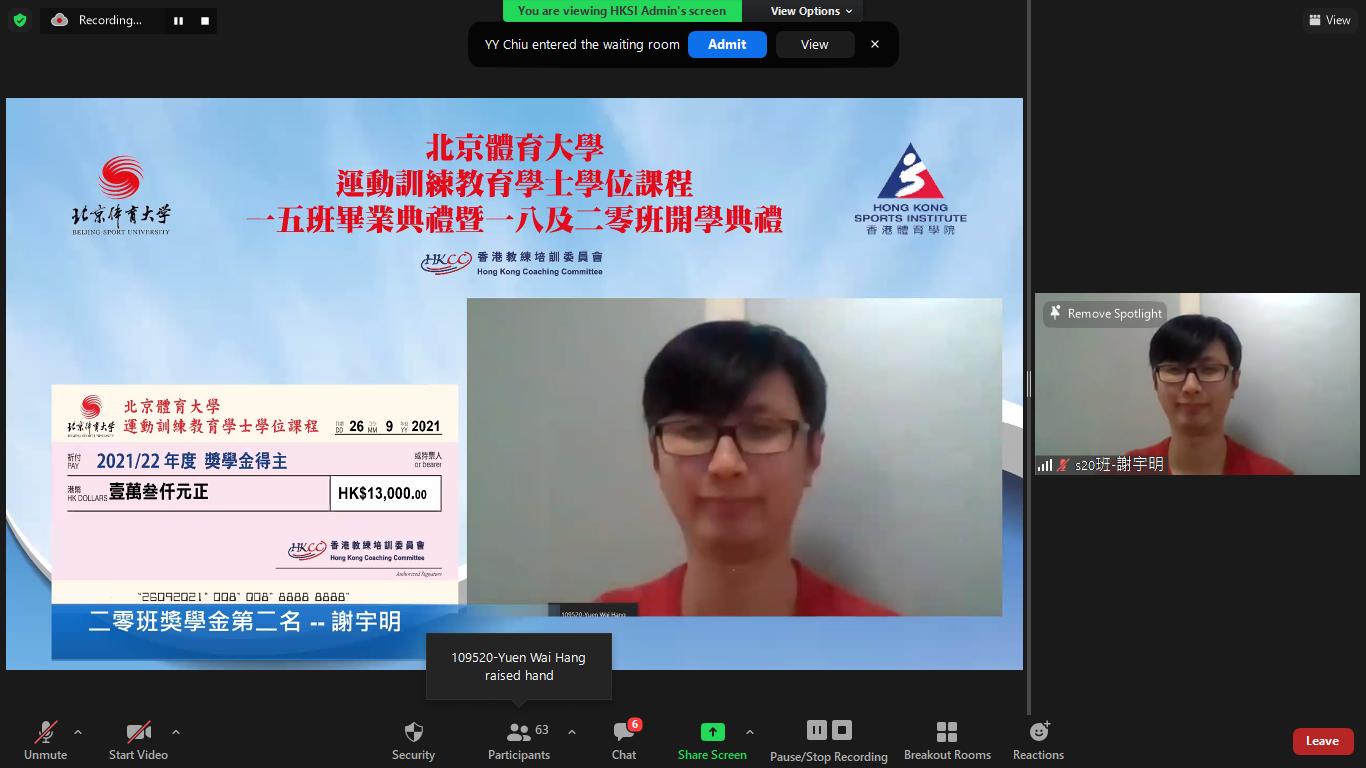Screen dimensions: 1366x768
Task: Open the Chat panel
Action: tap(624, 741)
